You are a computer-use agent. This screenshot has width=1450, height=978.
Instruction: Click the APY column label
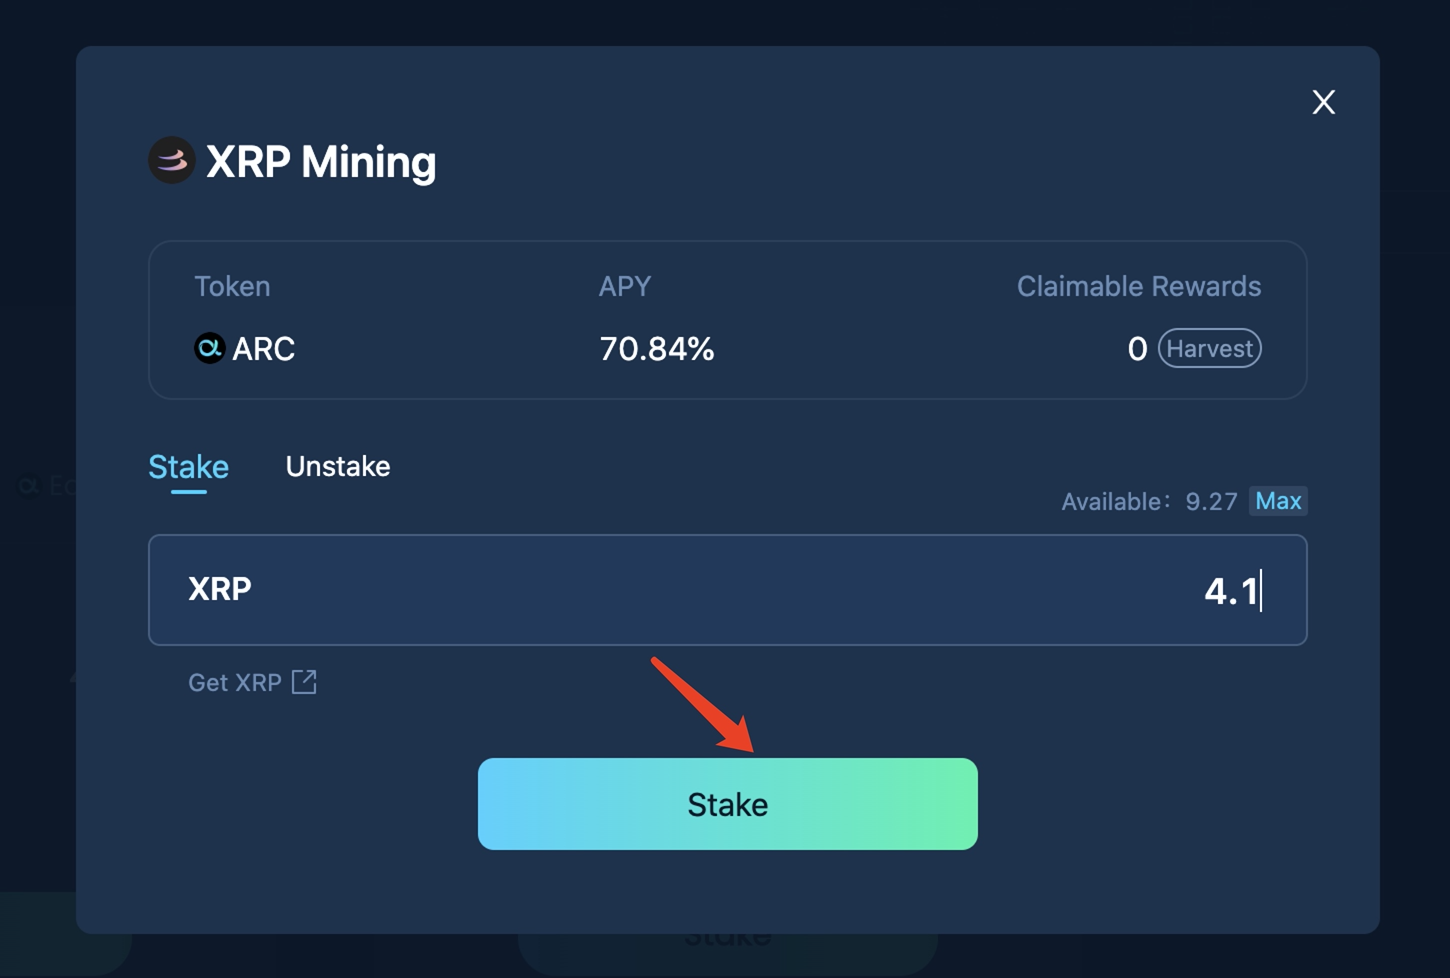[624, 287]
